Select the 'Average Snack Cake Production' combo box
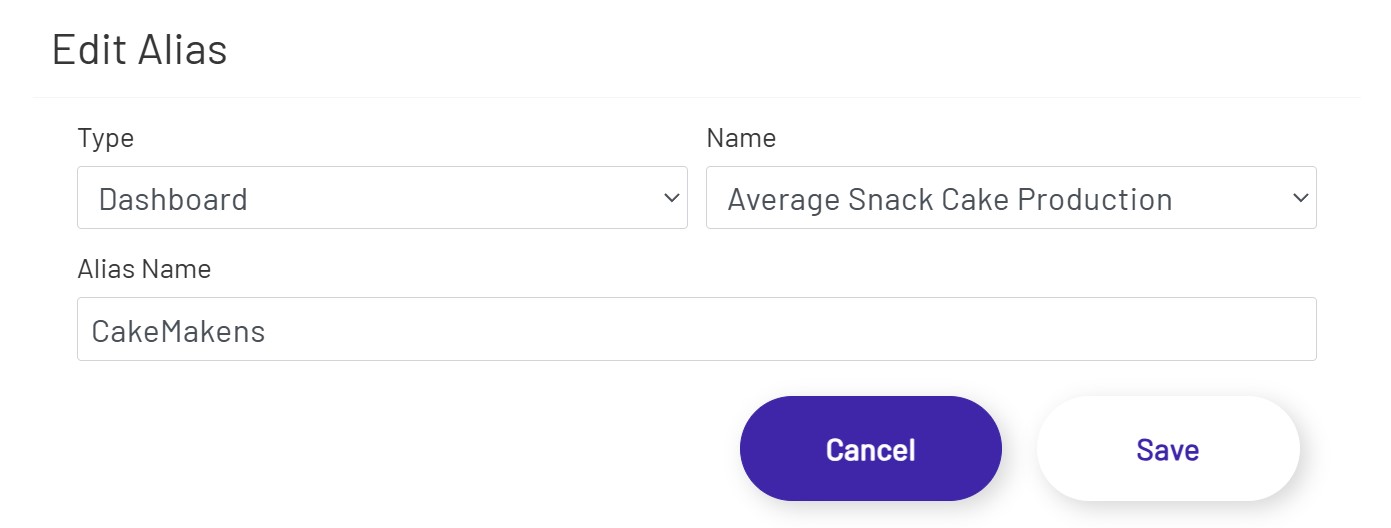This screenshot has width=1391, height=528. tap(949, 199)
